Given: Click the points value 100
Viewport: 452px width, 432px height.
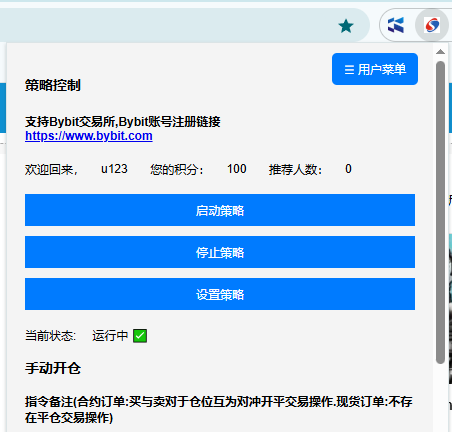Looking at the screenshot, I should [x=237, y=169].
